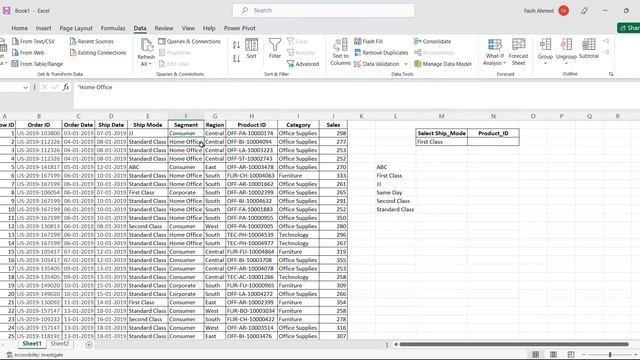This screenshot has width=640, height=360.
Task: Open Advanced filter options
Action: point(303,64)
